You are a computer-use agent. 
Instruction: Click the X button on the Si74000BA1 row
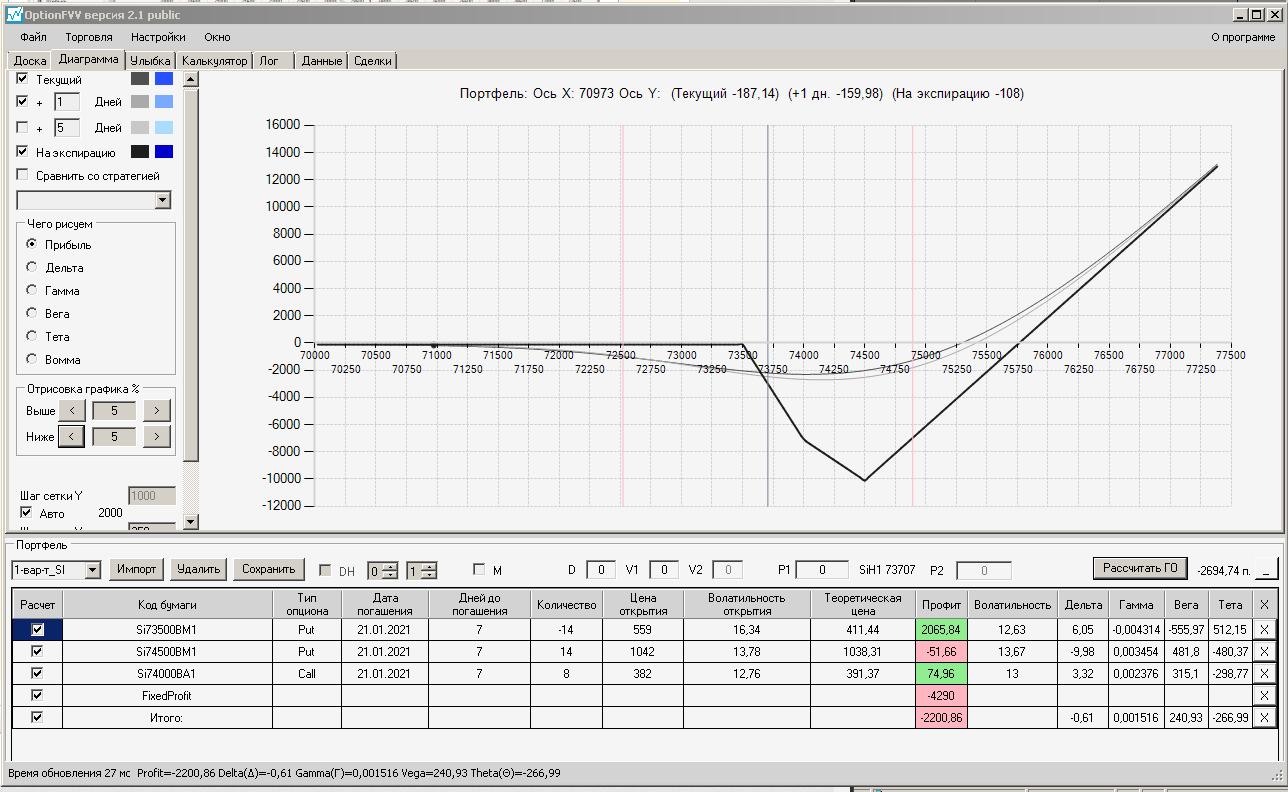click(x=1264, y=673)
